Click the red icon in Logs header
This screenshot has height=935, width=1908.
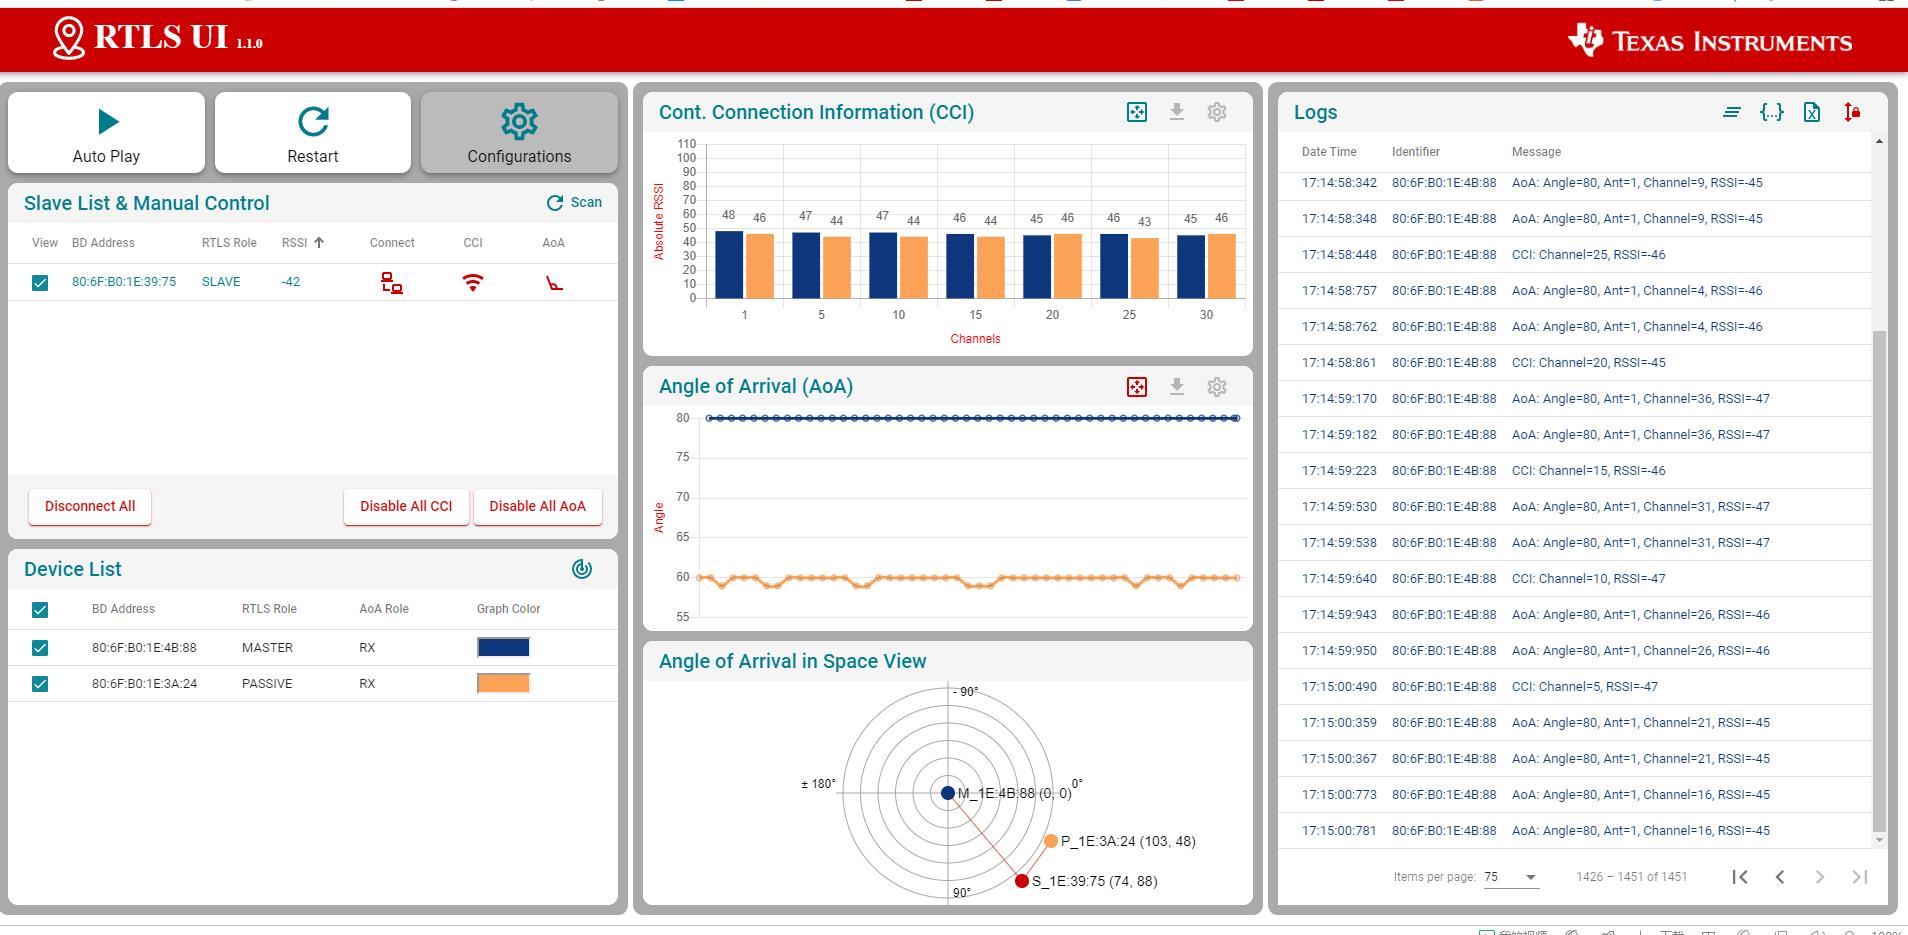click(x=1852, y=112)
